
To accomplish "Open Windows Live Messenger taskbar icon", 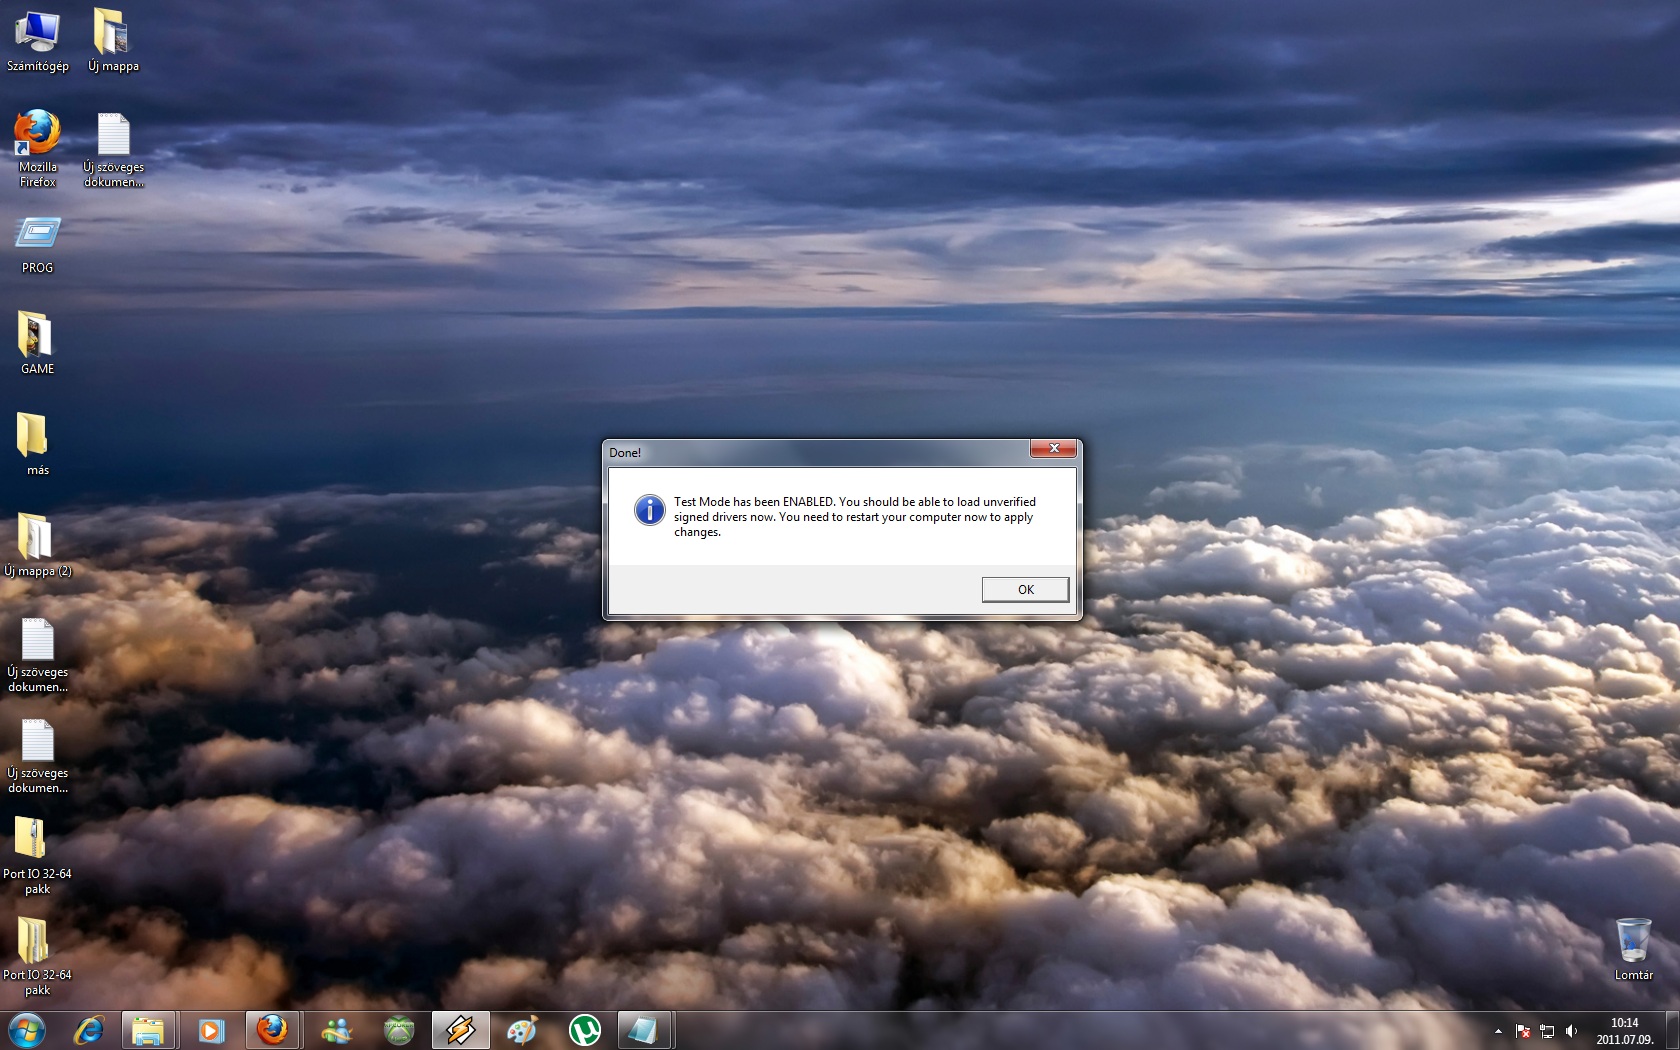I will pyautogui.click(x=337, y=1030).
